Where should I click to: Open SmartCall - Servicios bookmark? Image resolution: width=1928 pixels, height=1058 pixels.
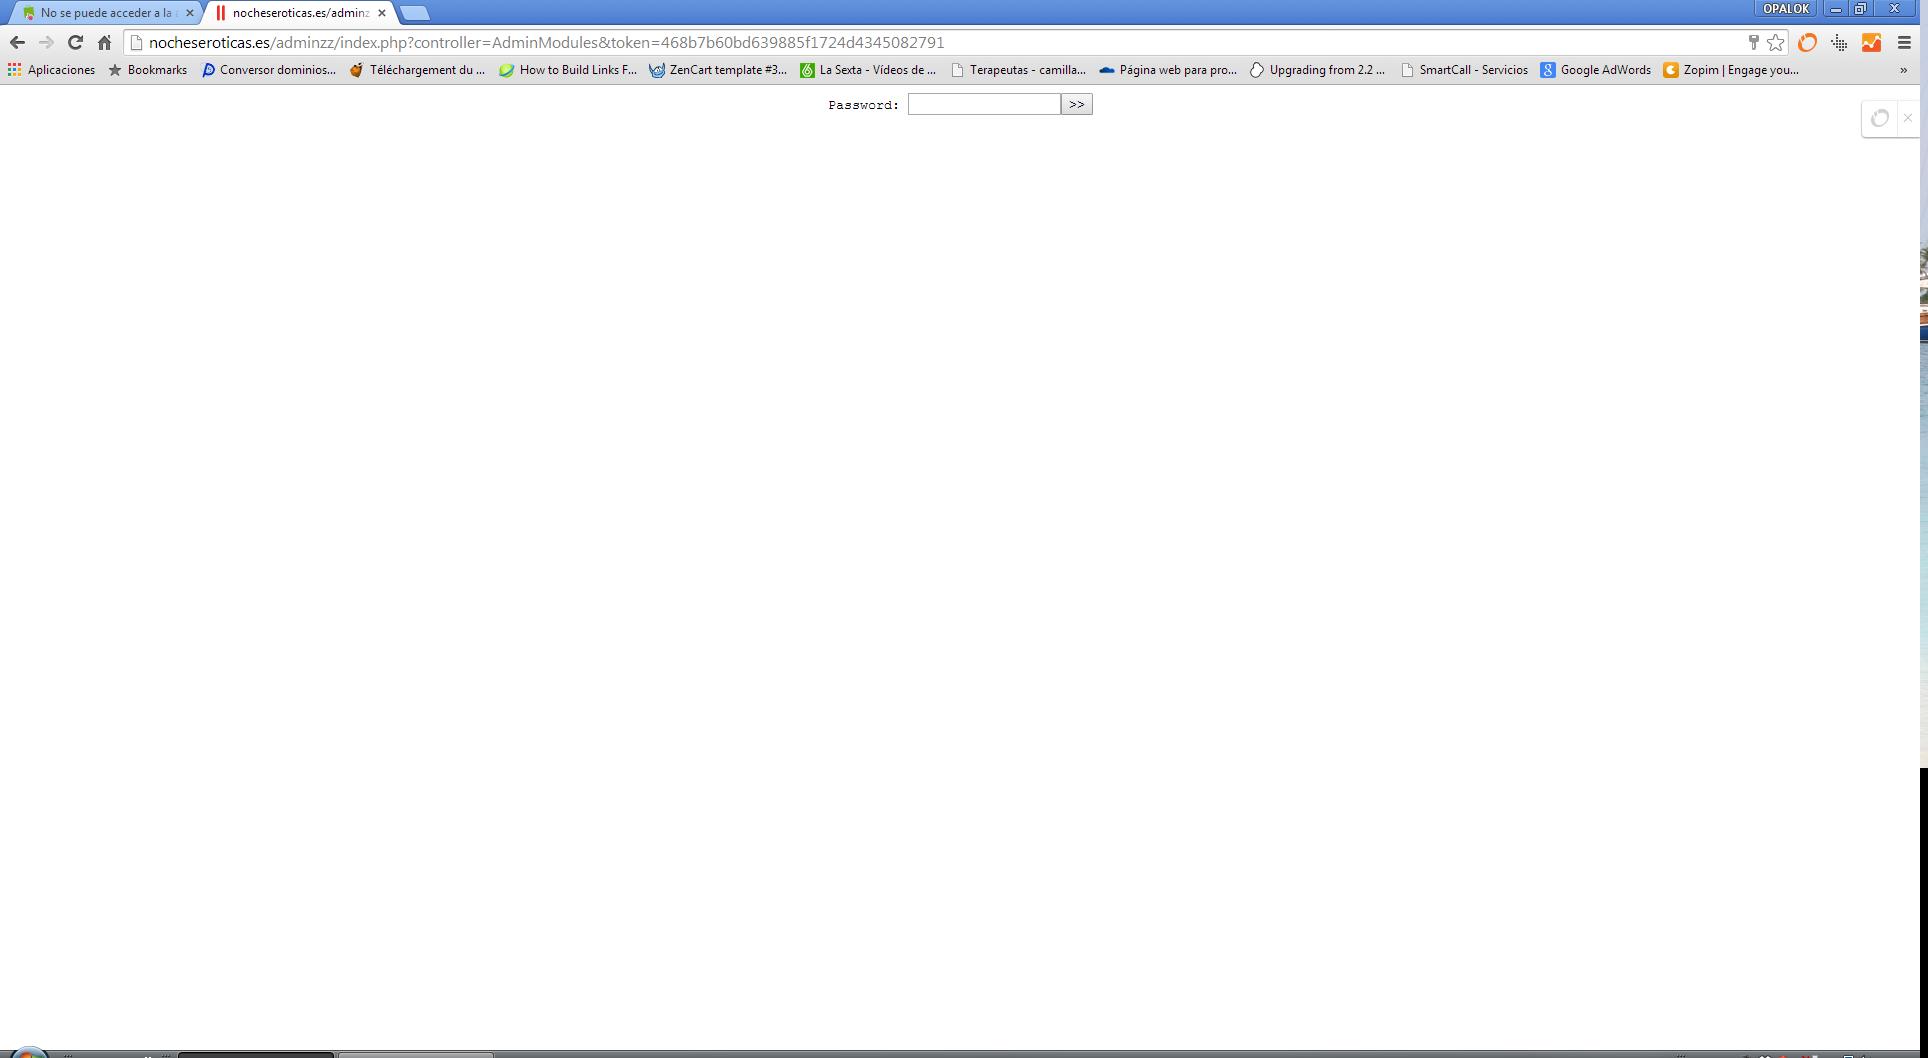coord(1464,70)
